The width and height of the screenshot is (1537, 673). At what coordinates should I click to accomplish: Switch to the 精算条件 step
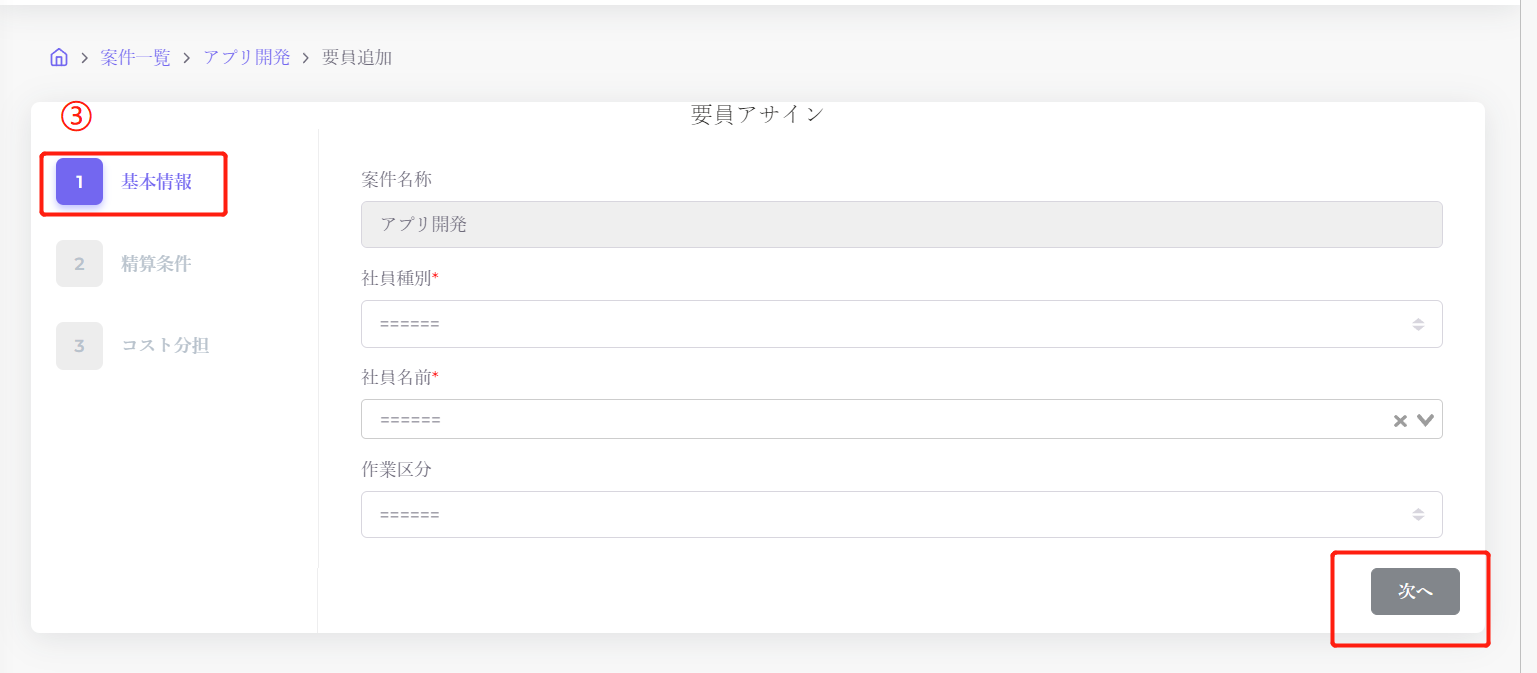point(156,264)
